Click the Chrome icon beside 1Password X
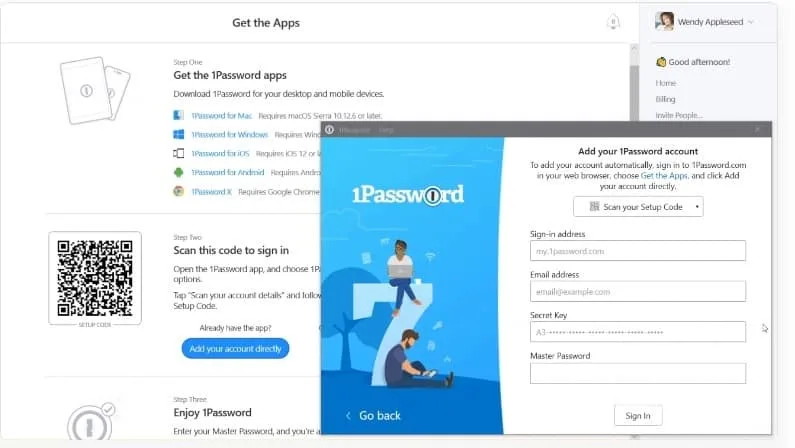The image size is (795, 448). click(x=178, y=192)
